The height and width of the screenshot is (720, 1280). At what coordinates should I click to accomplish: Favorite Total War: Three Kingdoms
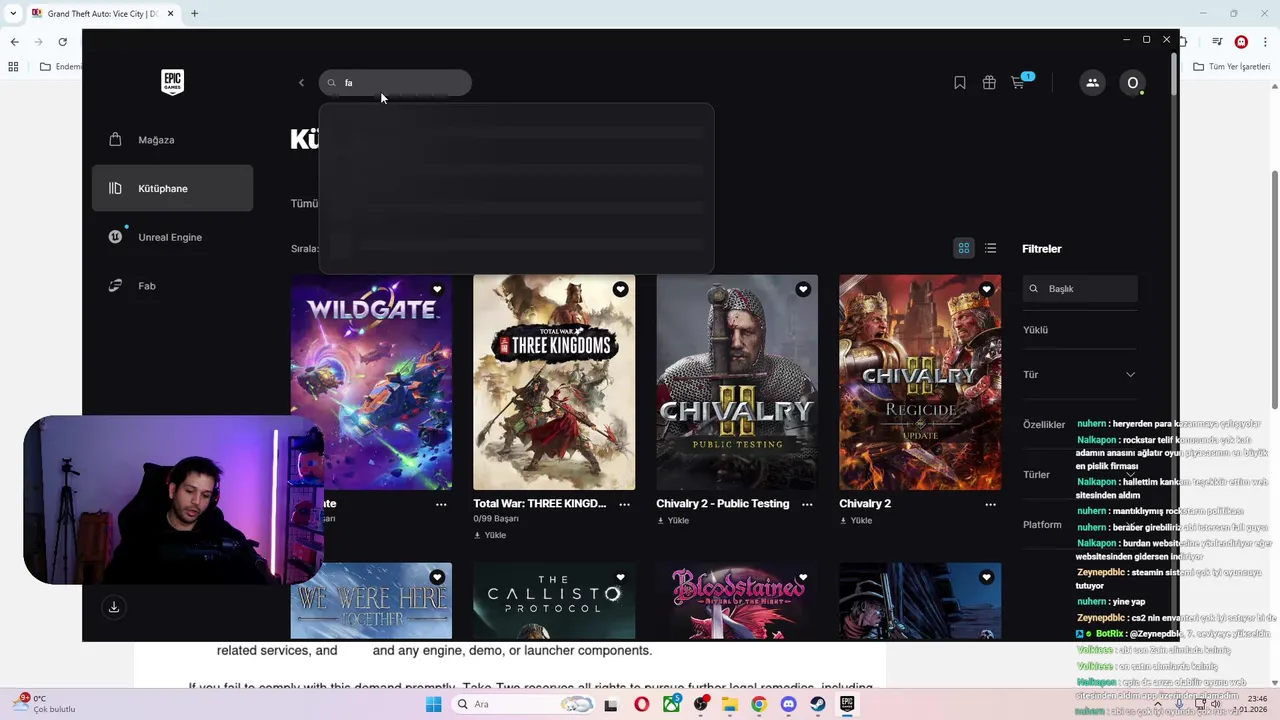(620, 289)
